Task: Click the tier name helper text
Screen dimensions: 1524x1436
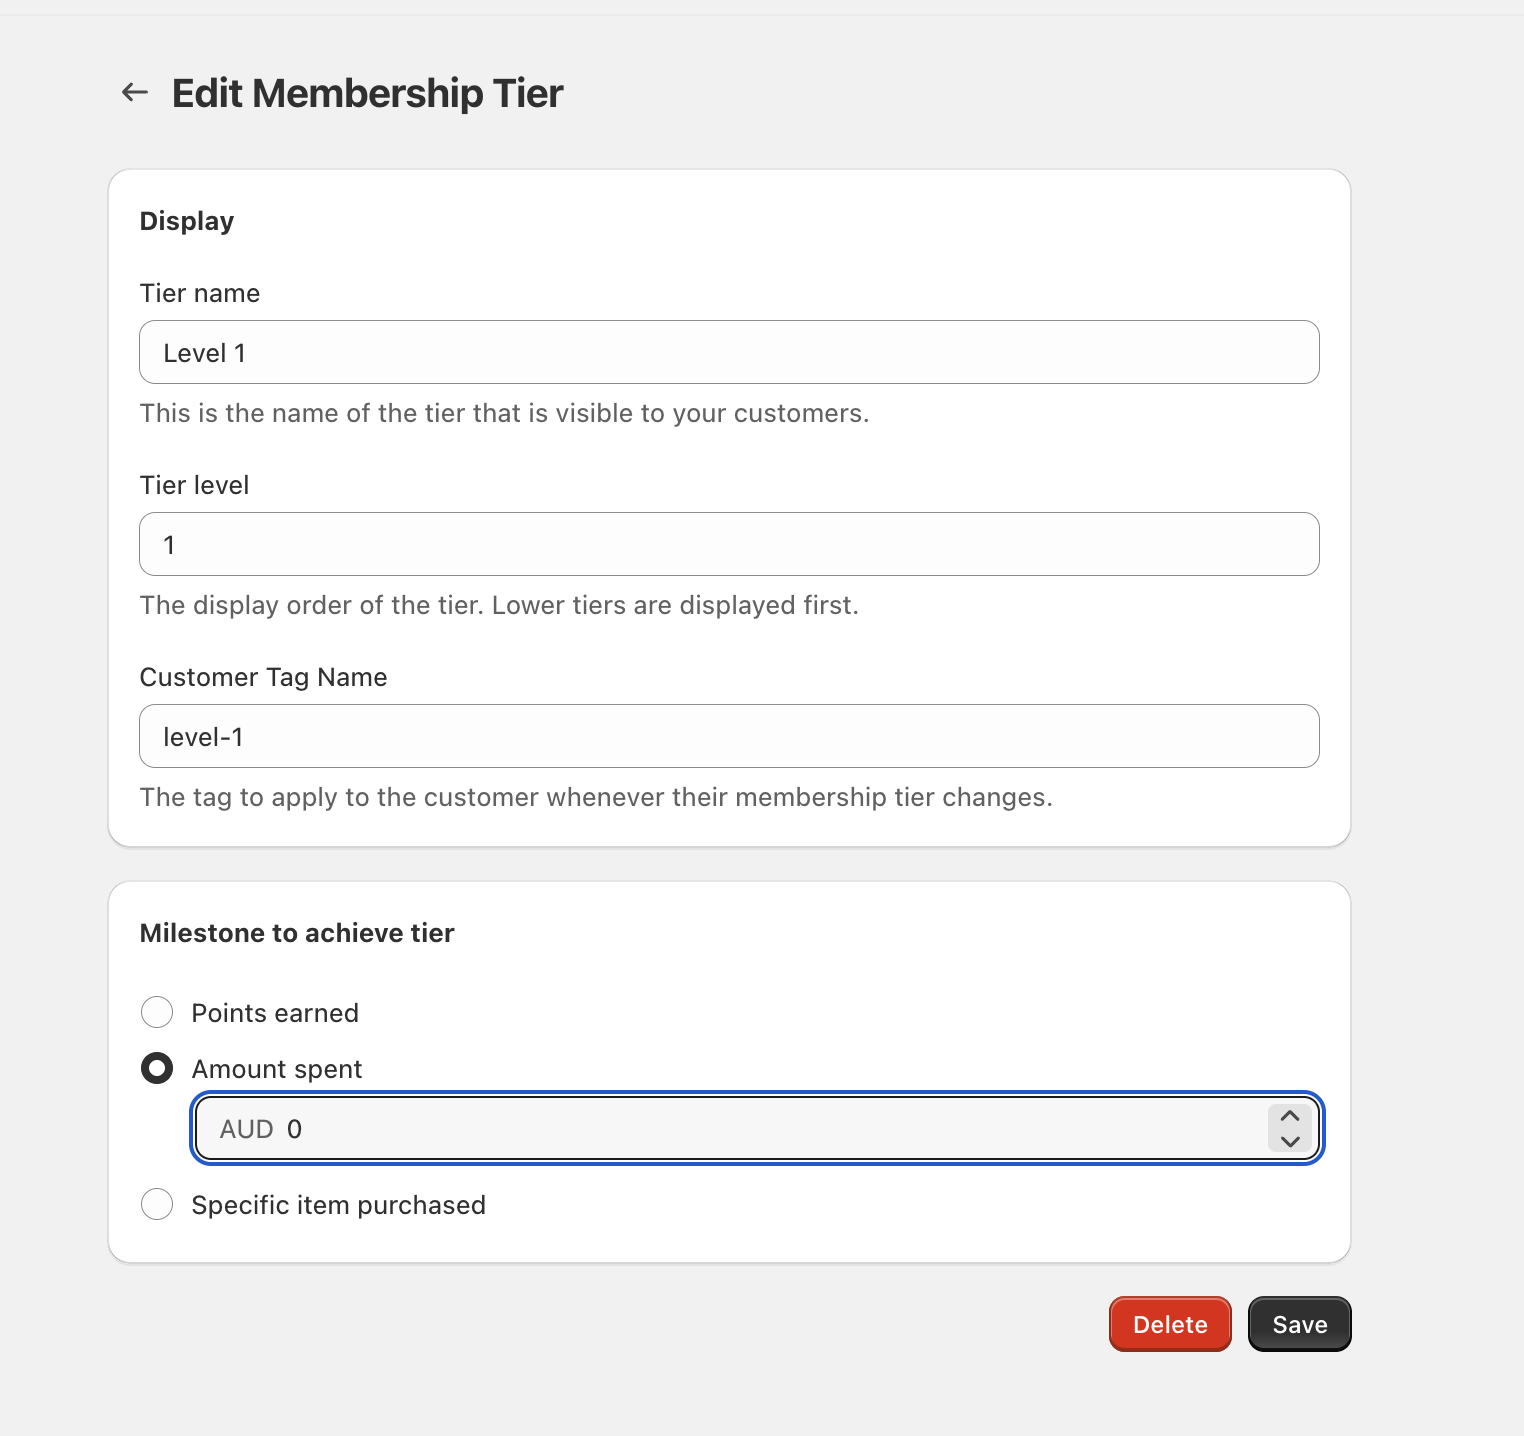Action: point(504,412)
